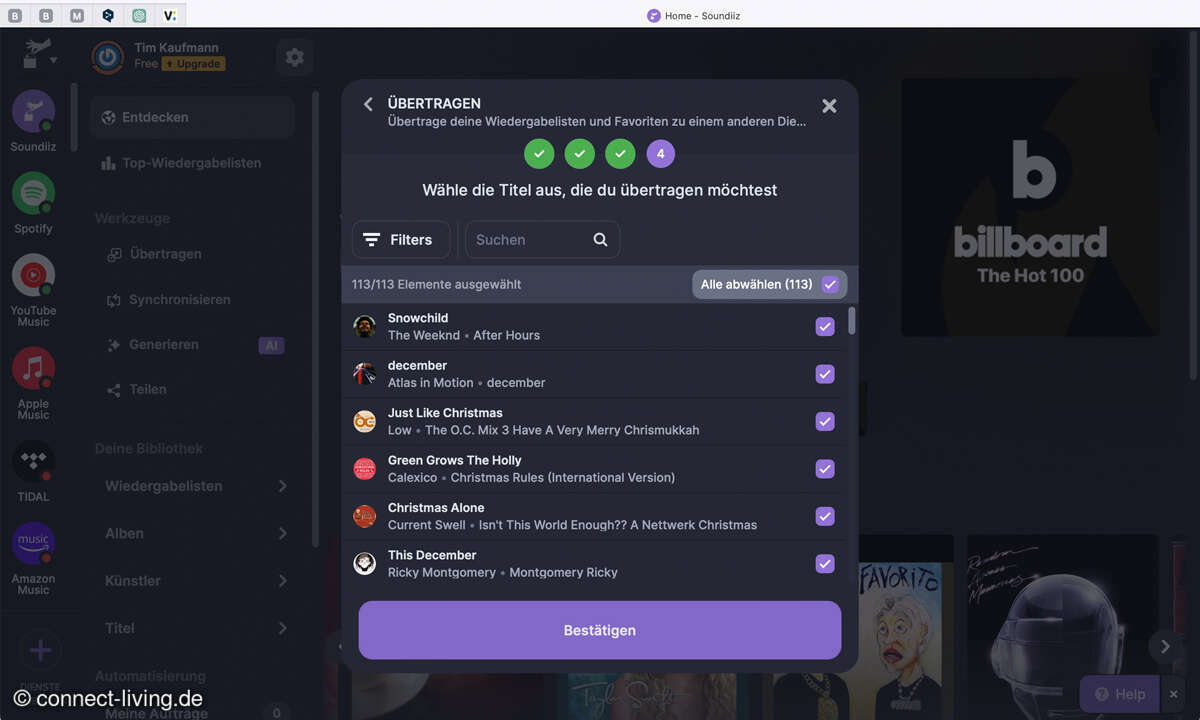Uncheck the Christmas Alone checkbox
The height and width of the screenshot is (720, 1200).
coord(825,516)
